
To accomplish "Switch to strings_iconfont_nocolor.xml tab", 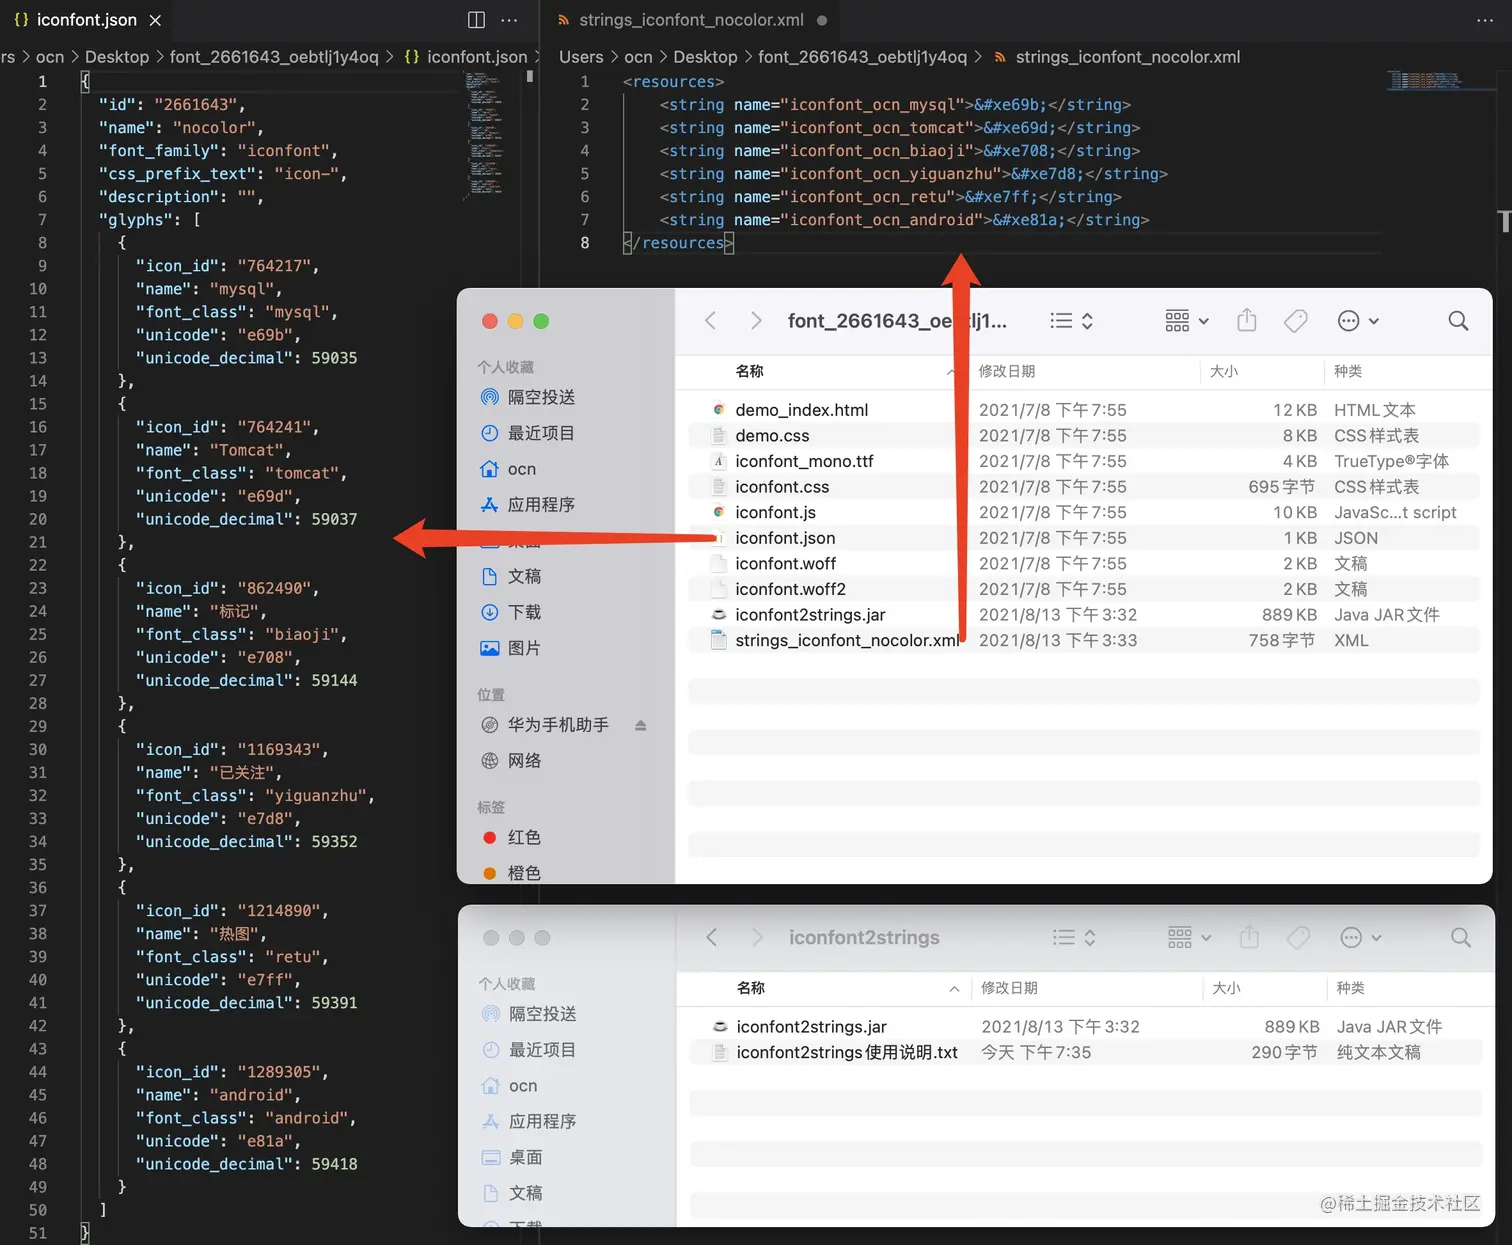I will pyautogui.click(x=691, y=20).
